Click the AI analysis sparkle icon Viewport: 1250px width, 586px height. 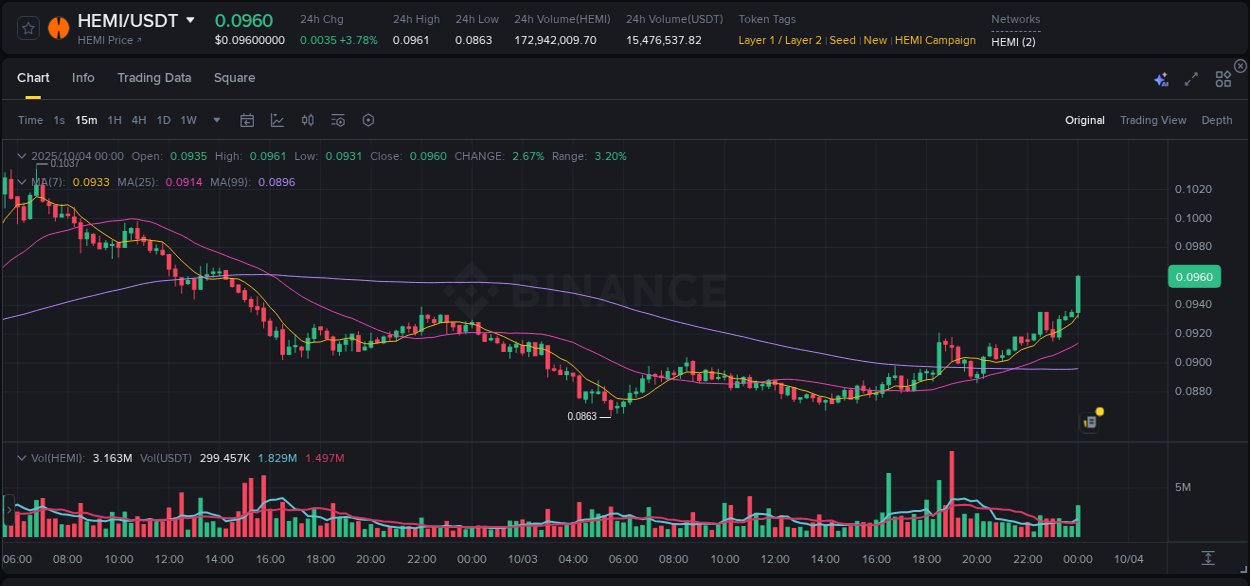coord(1161,79)
